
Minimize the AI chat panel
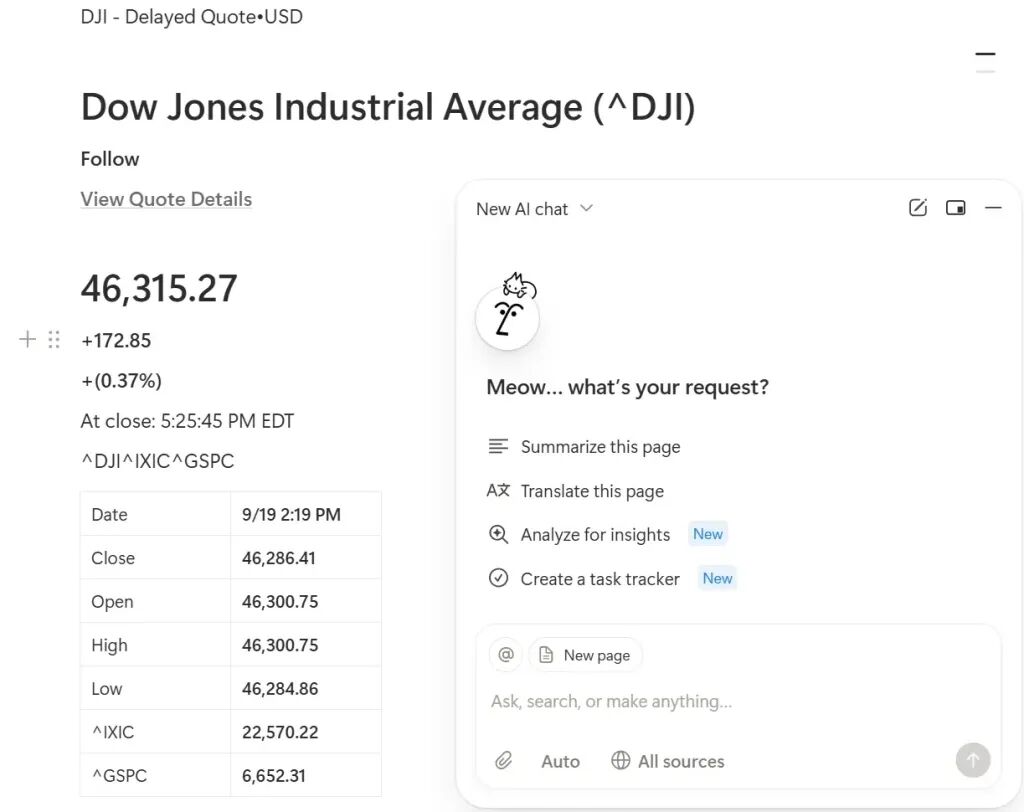pos(993,208)
